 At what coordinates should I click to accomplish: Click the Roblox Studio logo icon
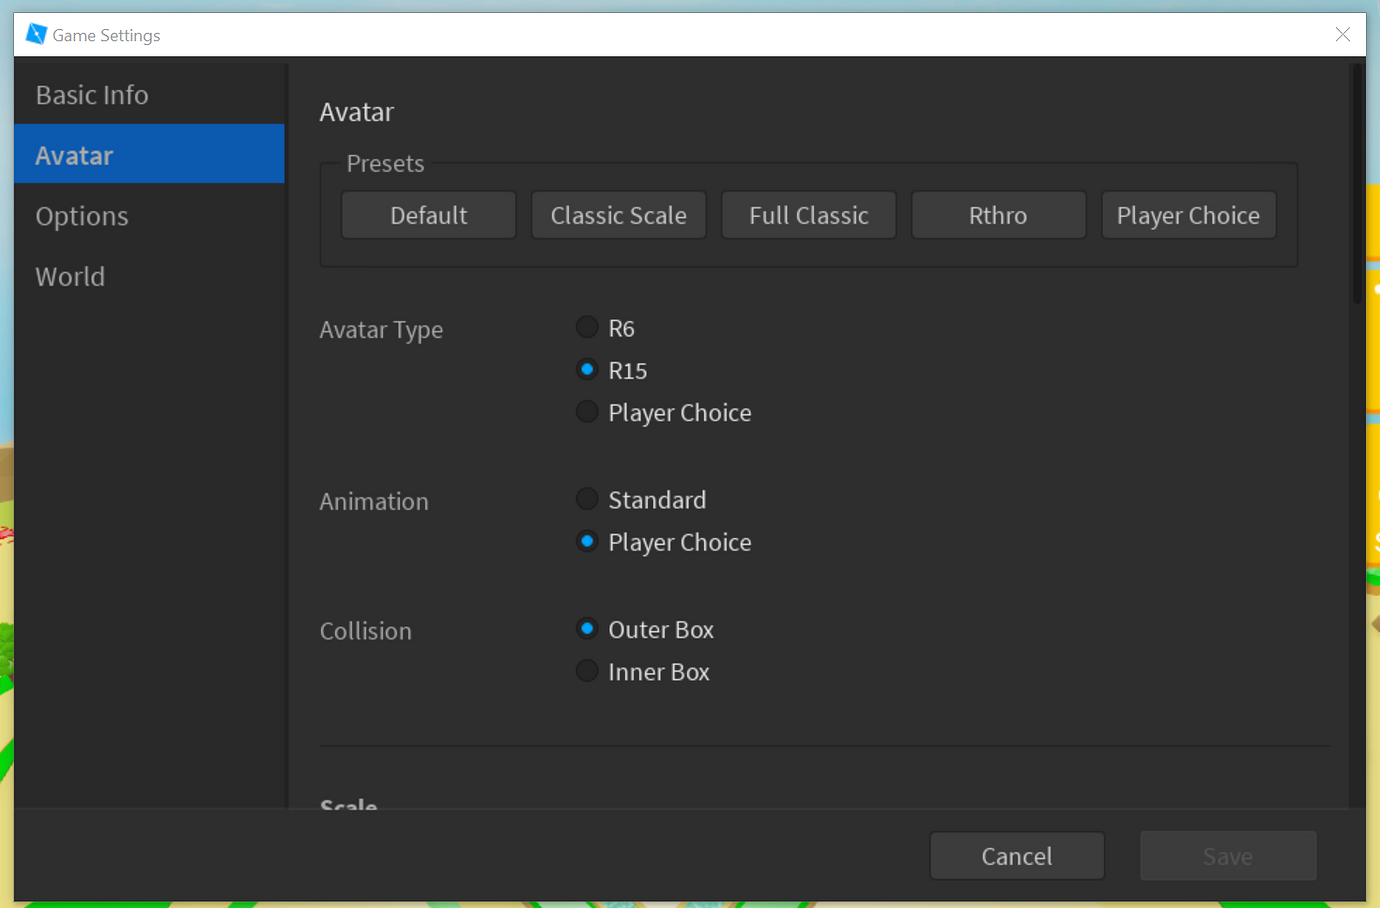point(36,33)
